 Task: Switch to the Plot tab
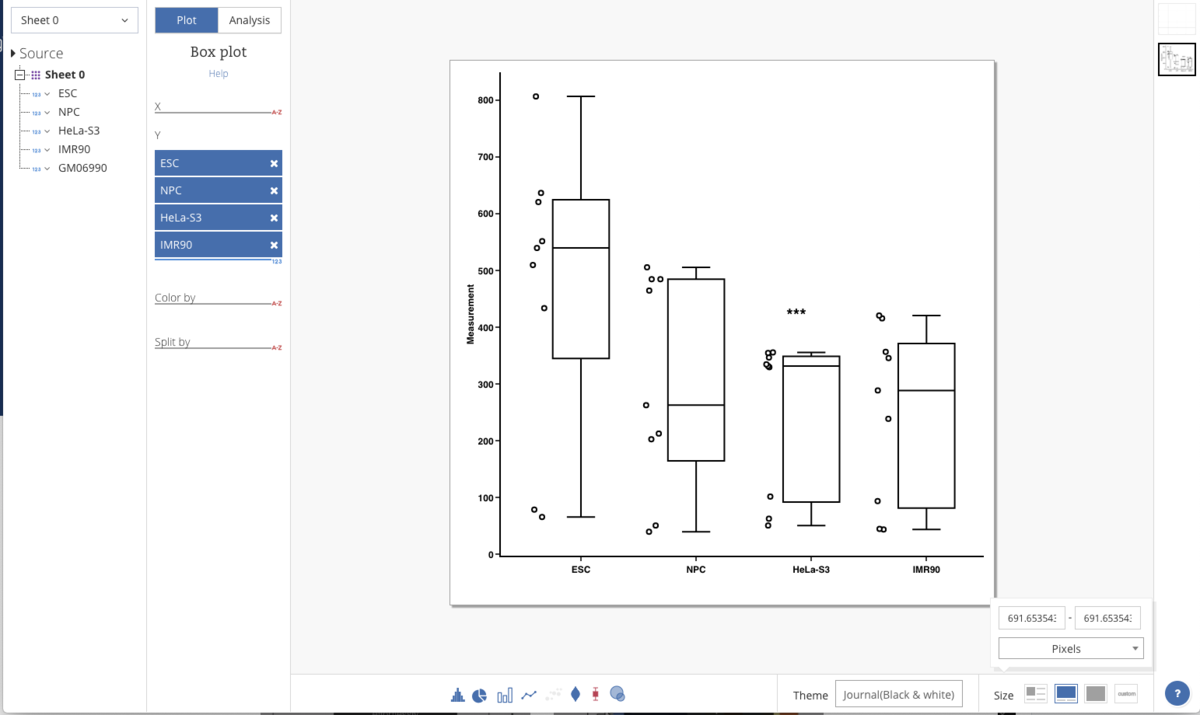(x=186, y=20)
